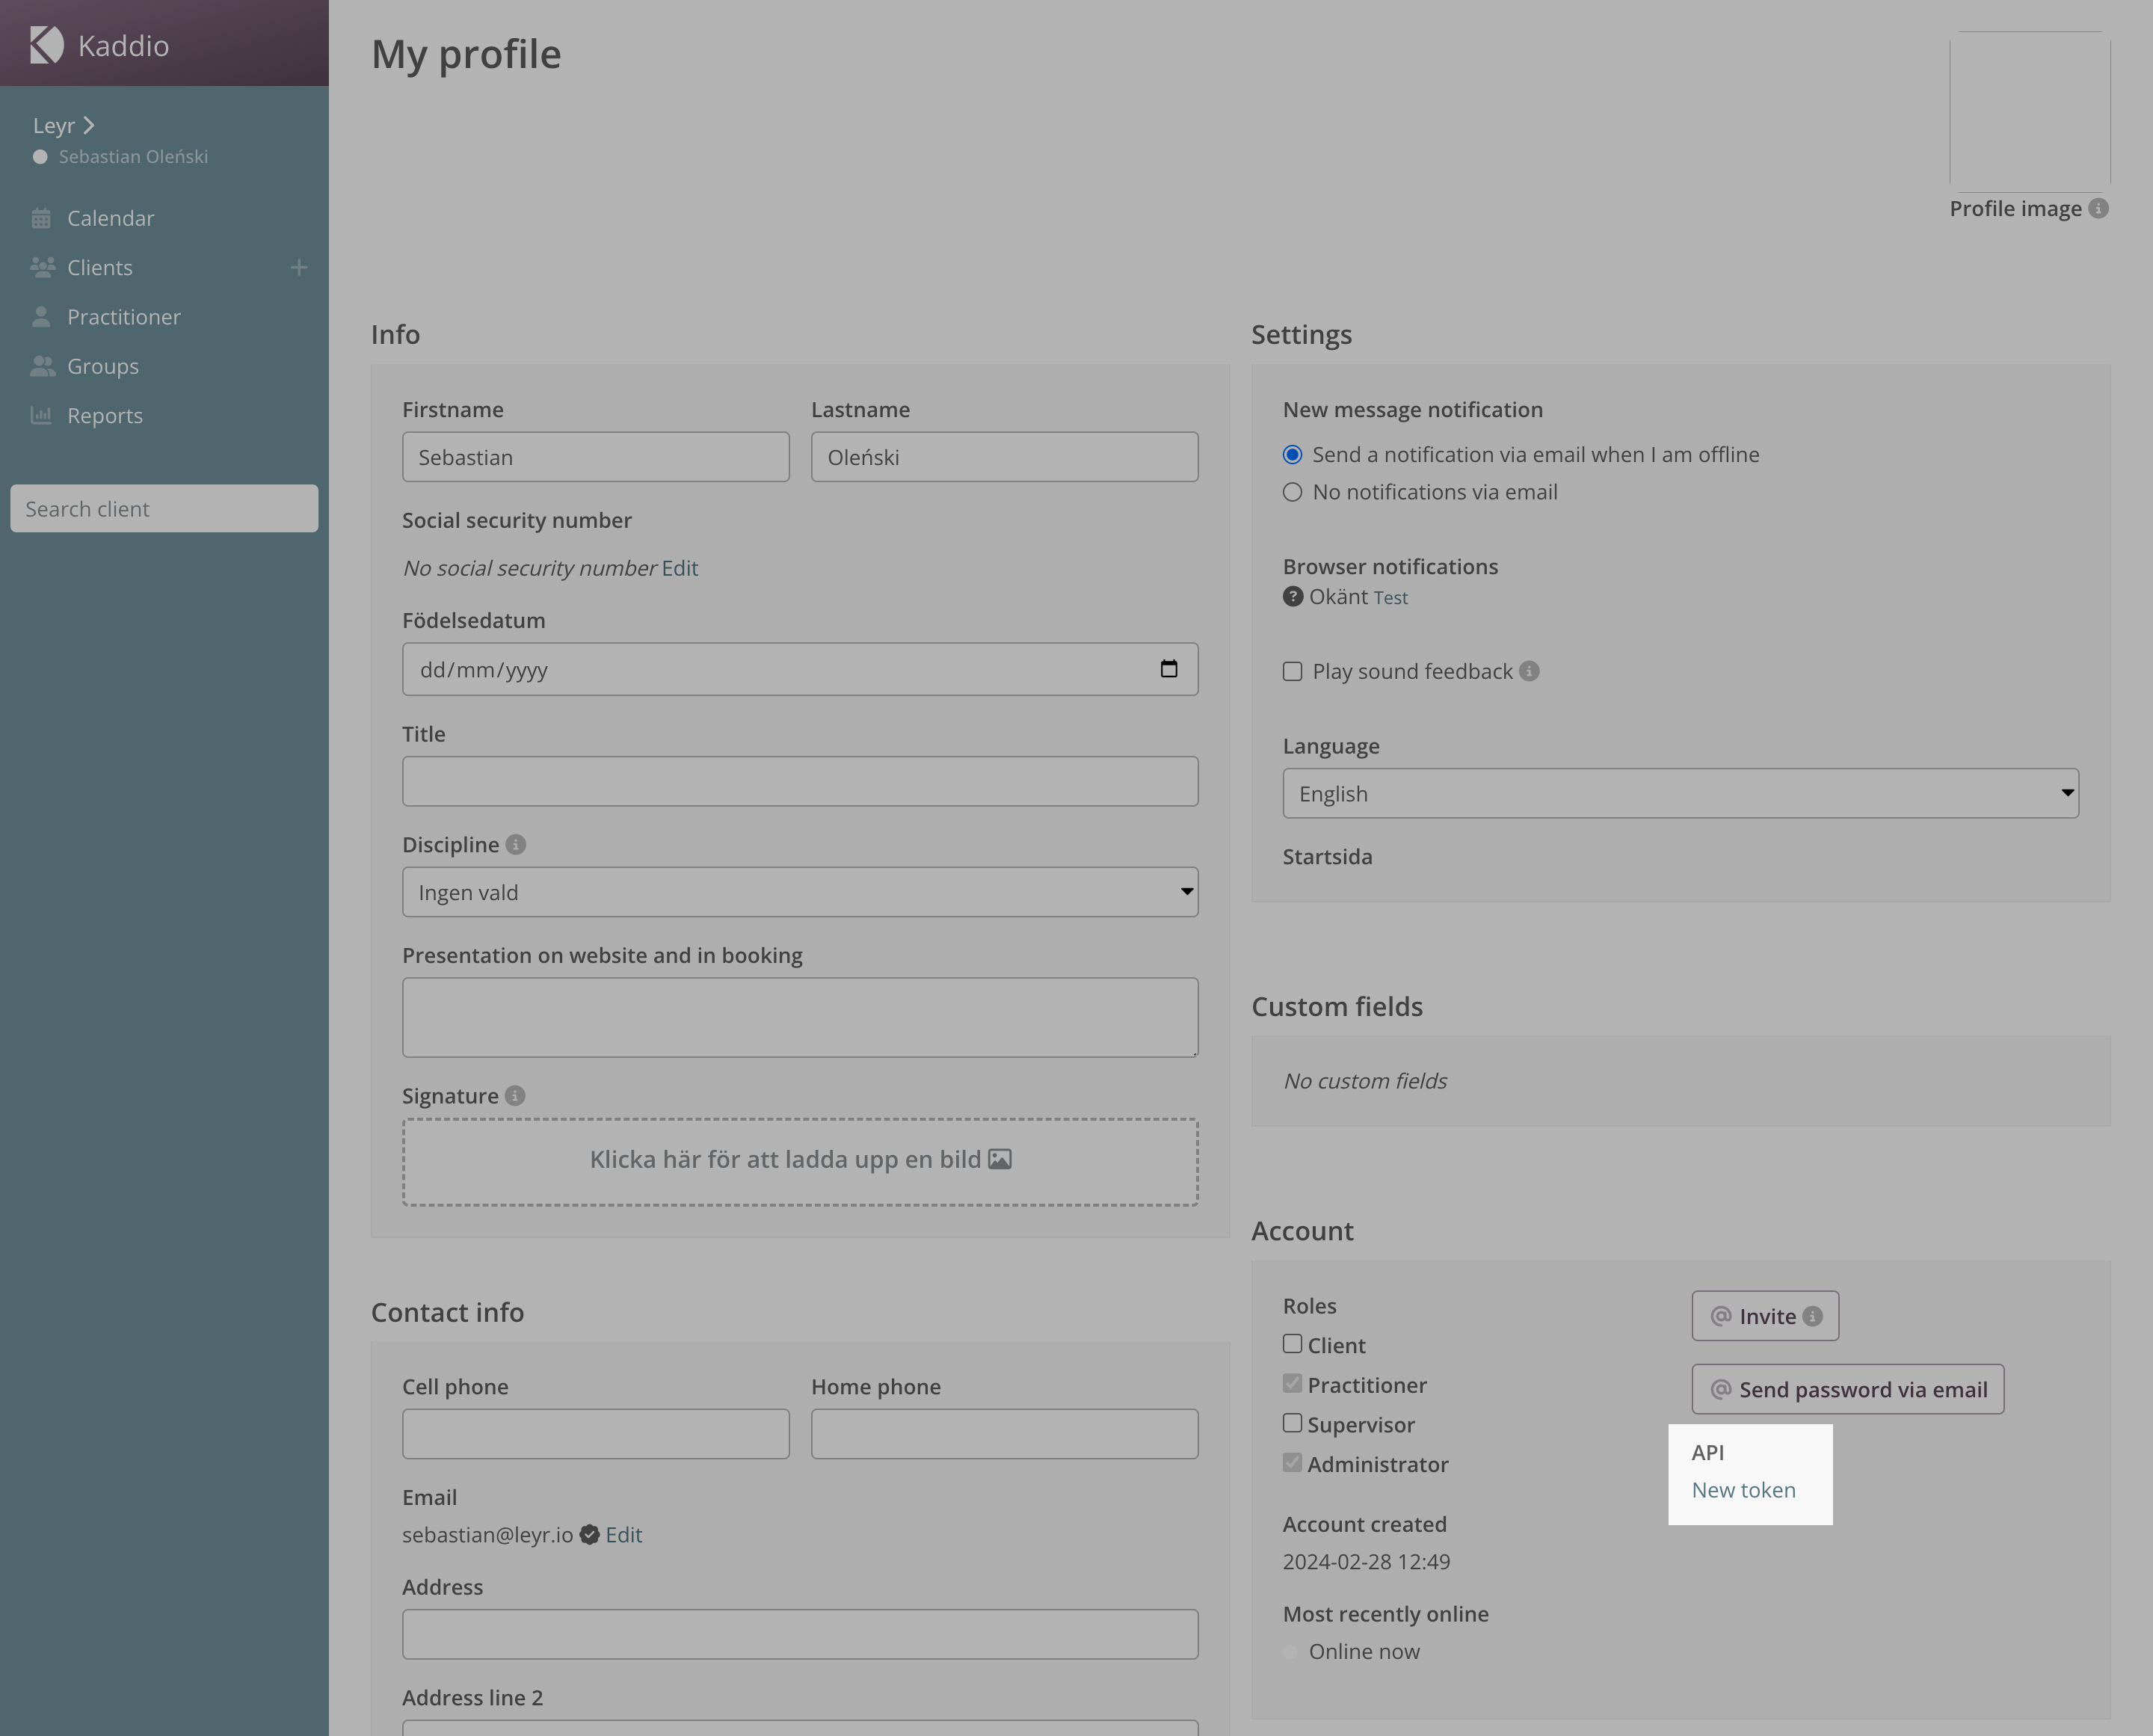Click the Signature info icon
The image size is (2153, 1736).
[x=515, y=1096]
